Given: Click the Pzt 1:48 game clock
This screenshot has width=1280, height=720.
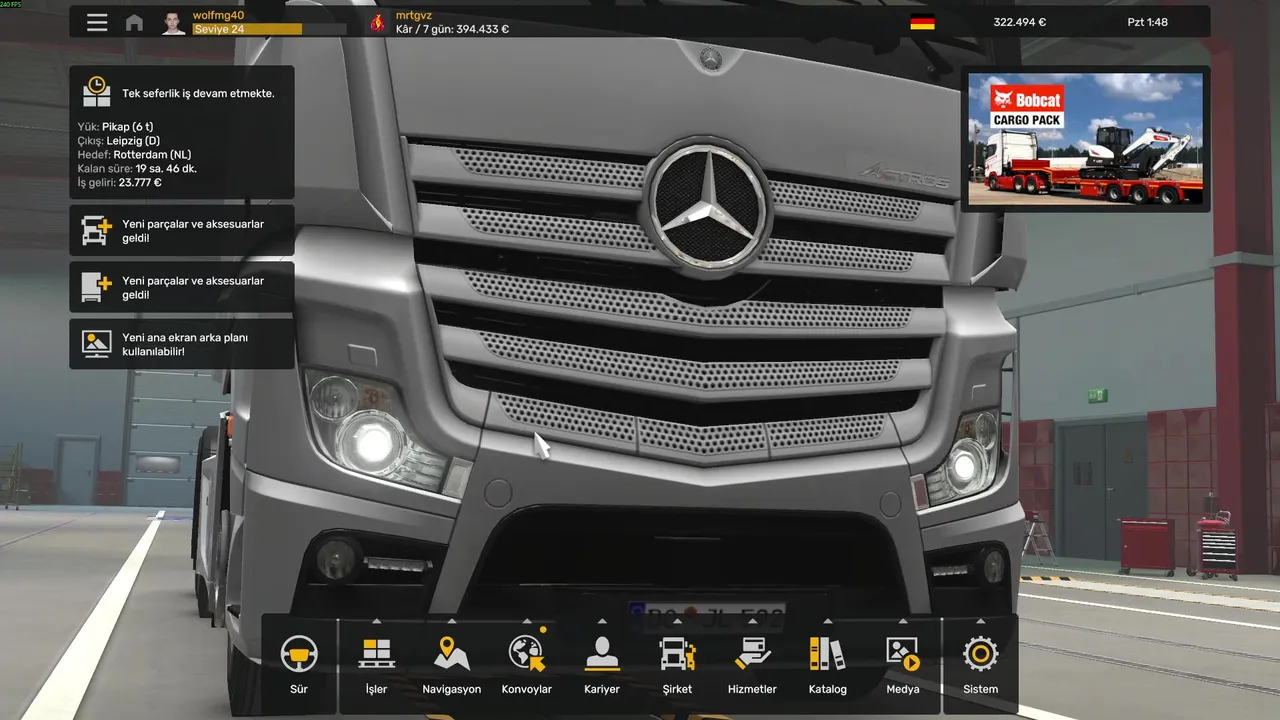Looking at the screenshot, I should tap(1147, 22).
